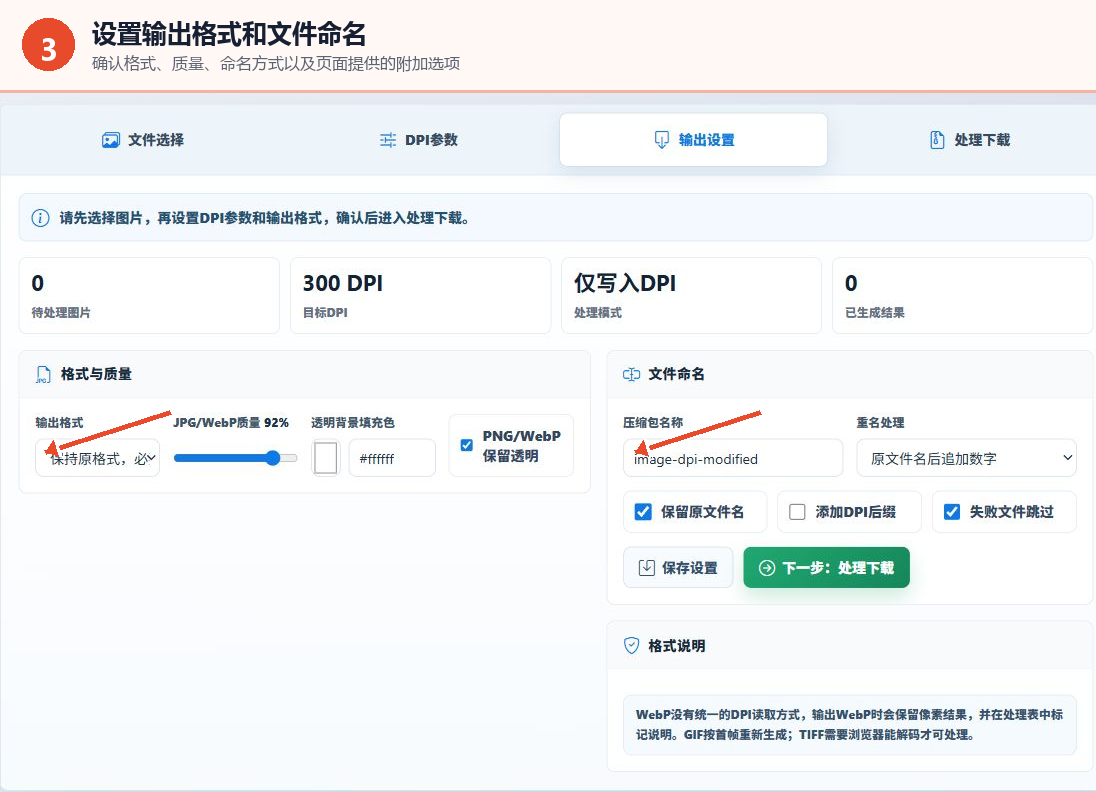Image resolution: width=1096 pixels, height=792 pixels.
Task: Click the JPG/WebP质量 92% label
Action: tap(231, 422)
